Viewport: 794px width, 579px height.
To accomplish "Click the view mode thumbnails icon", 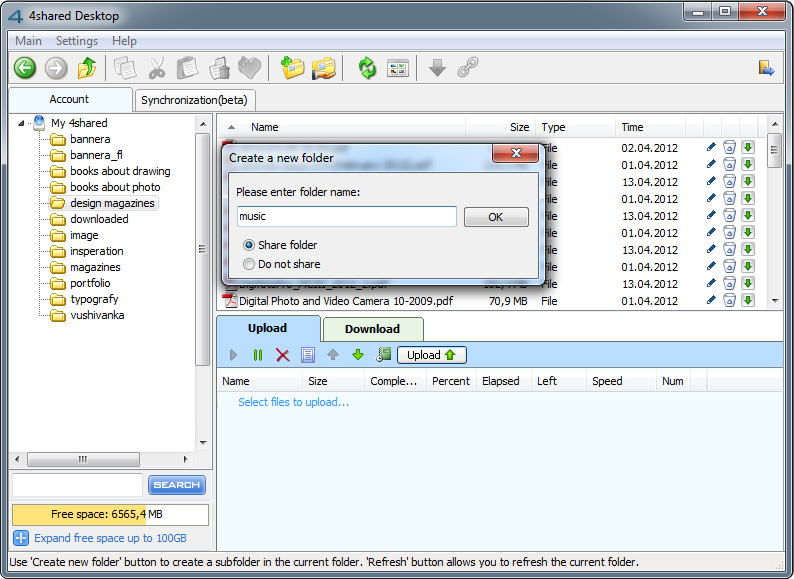I will click(398, 68).
